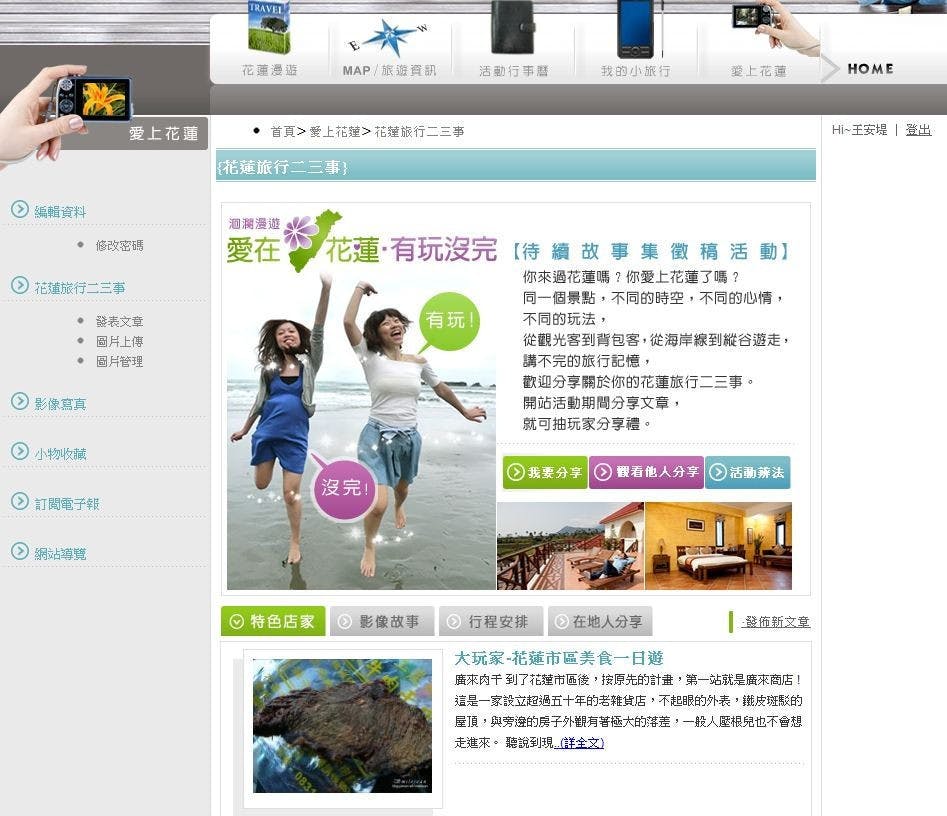The image size is (947, 816).
Task: Click the 我要分享 share button
Action: pos(544,471)
